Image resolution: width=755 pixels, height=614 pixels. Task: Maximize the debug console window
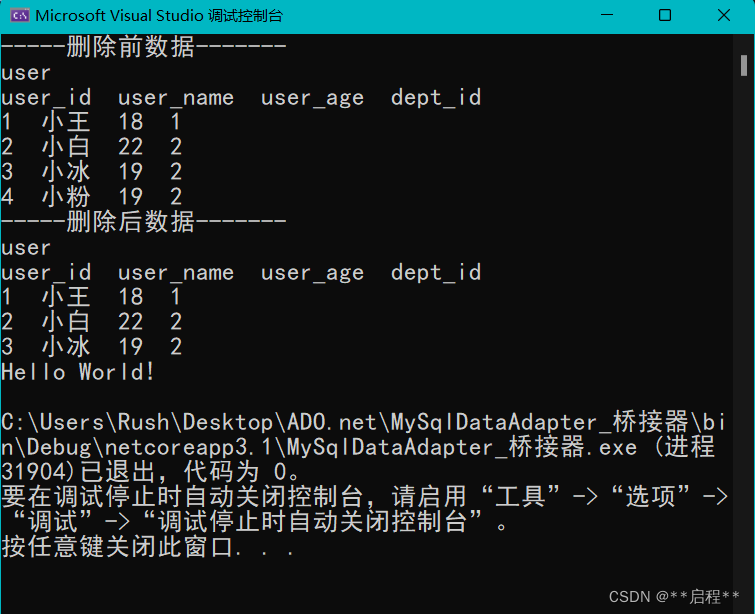click(665, 15)
